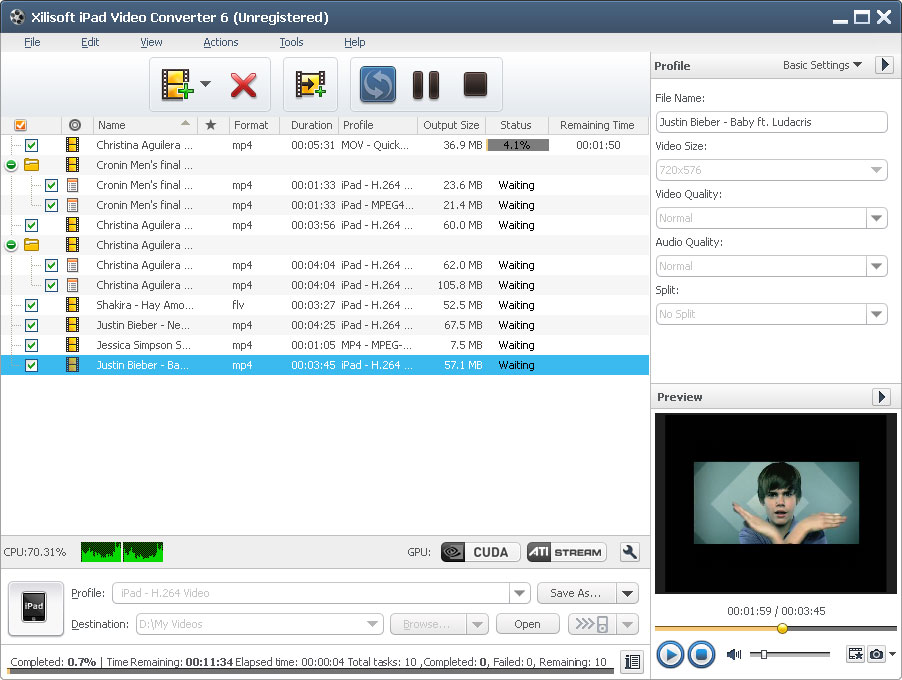Open the Tools menu
Viewport: 902px width, 680px height.
point(291,42)
